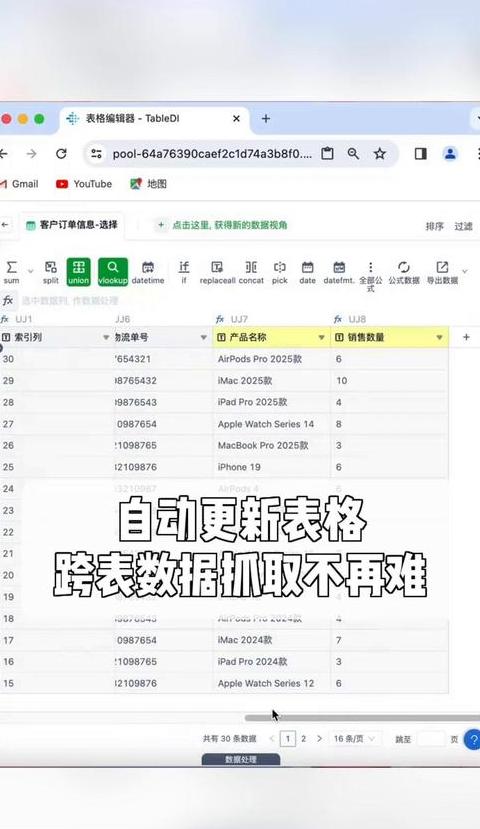Select cell Apple Watch Series 12
The width and height of the screenshot is (480, 829).
pos(272,683)
